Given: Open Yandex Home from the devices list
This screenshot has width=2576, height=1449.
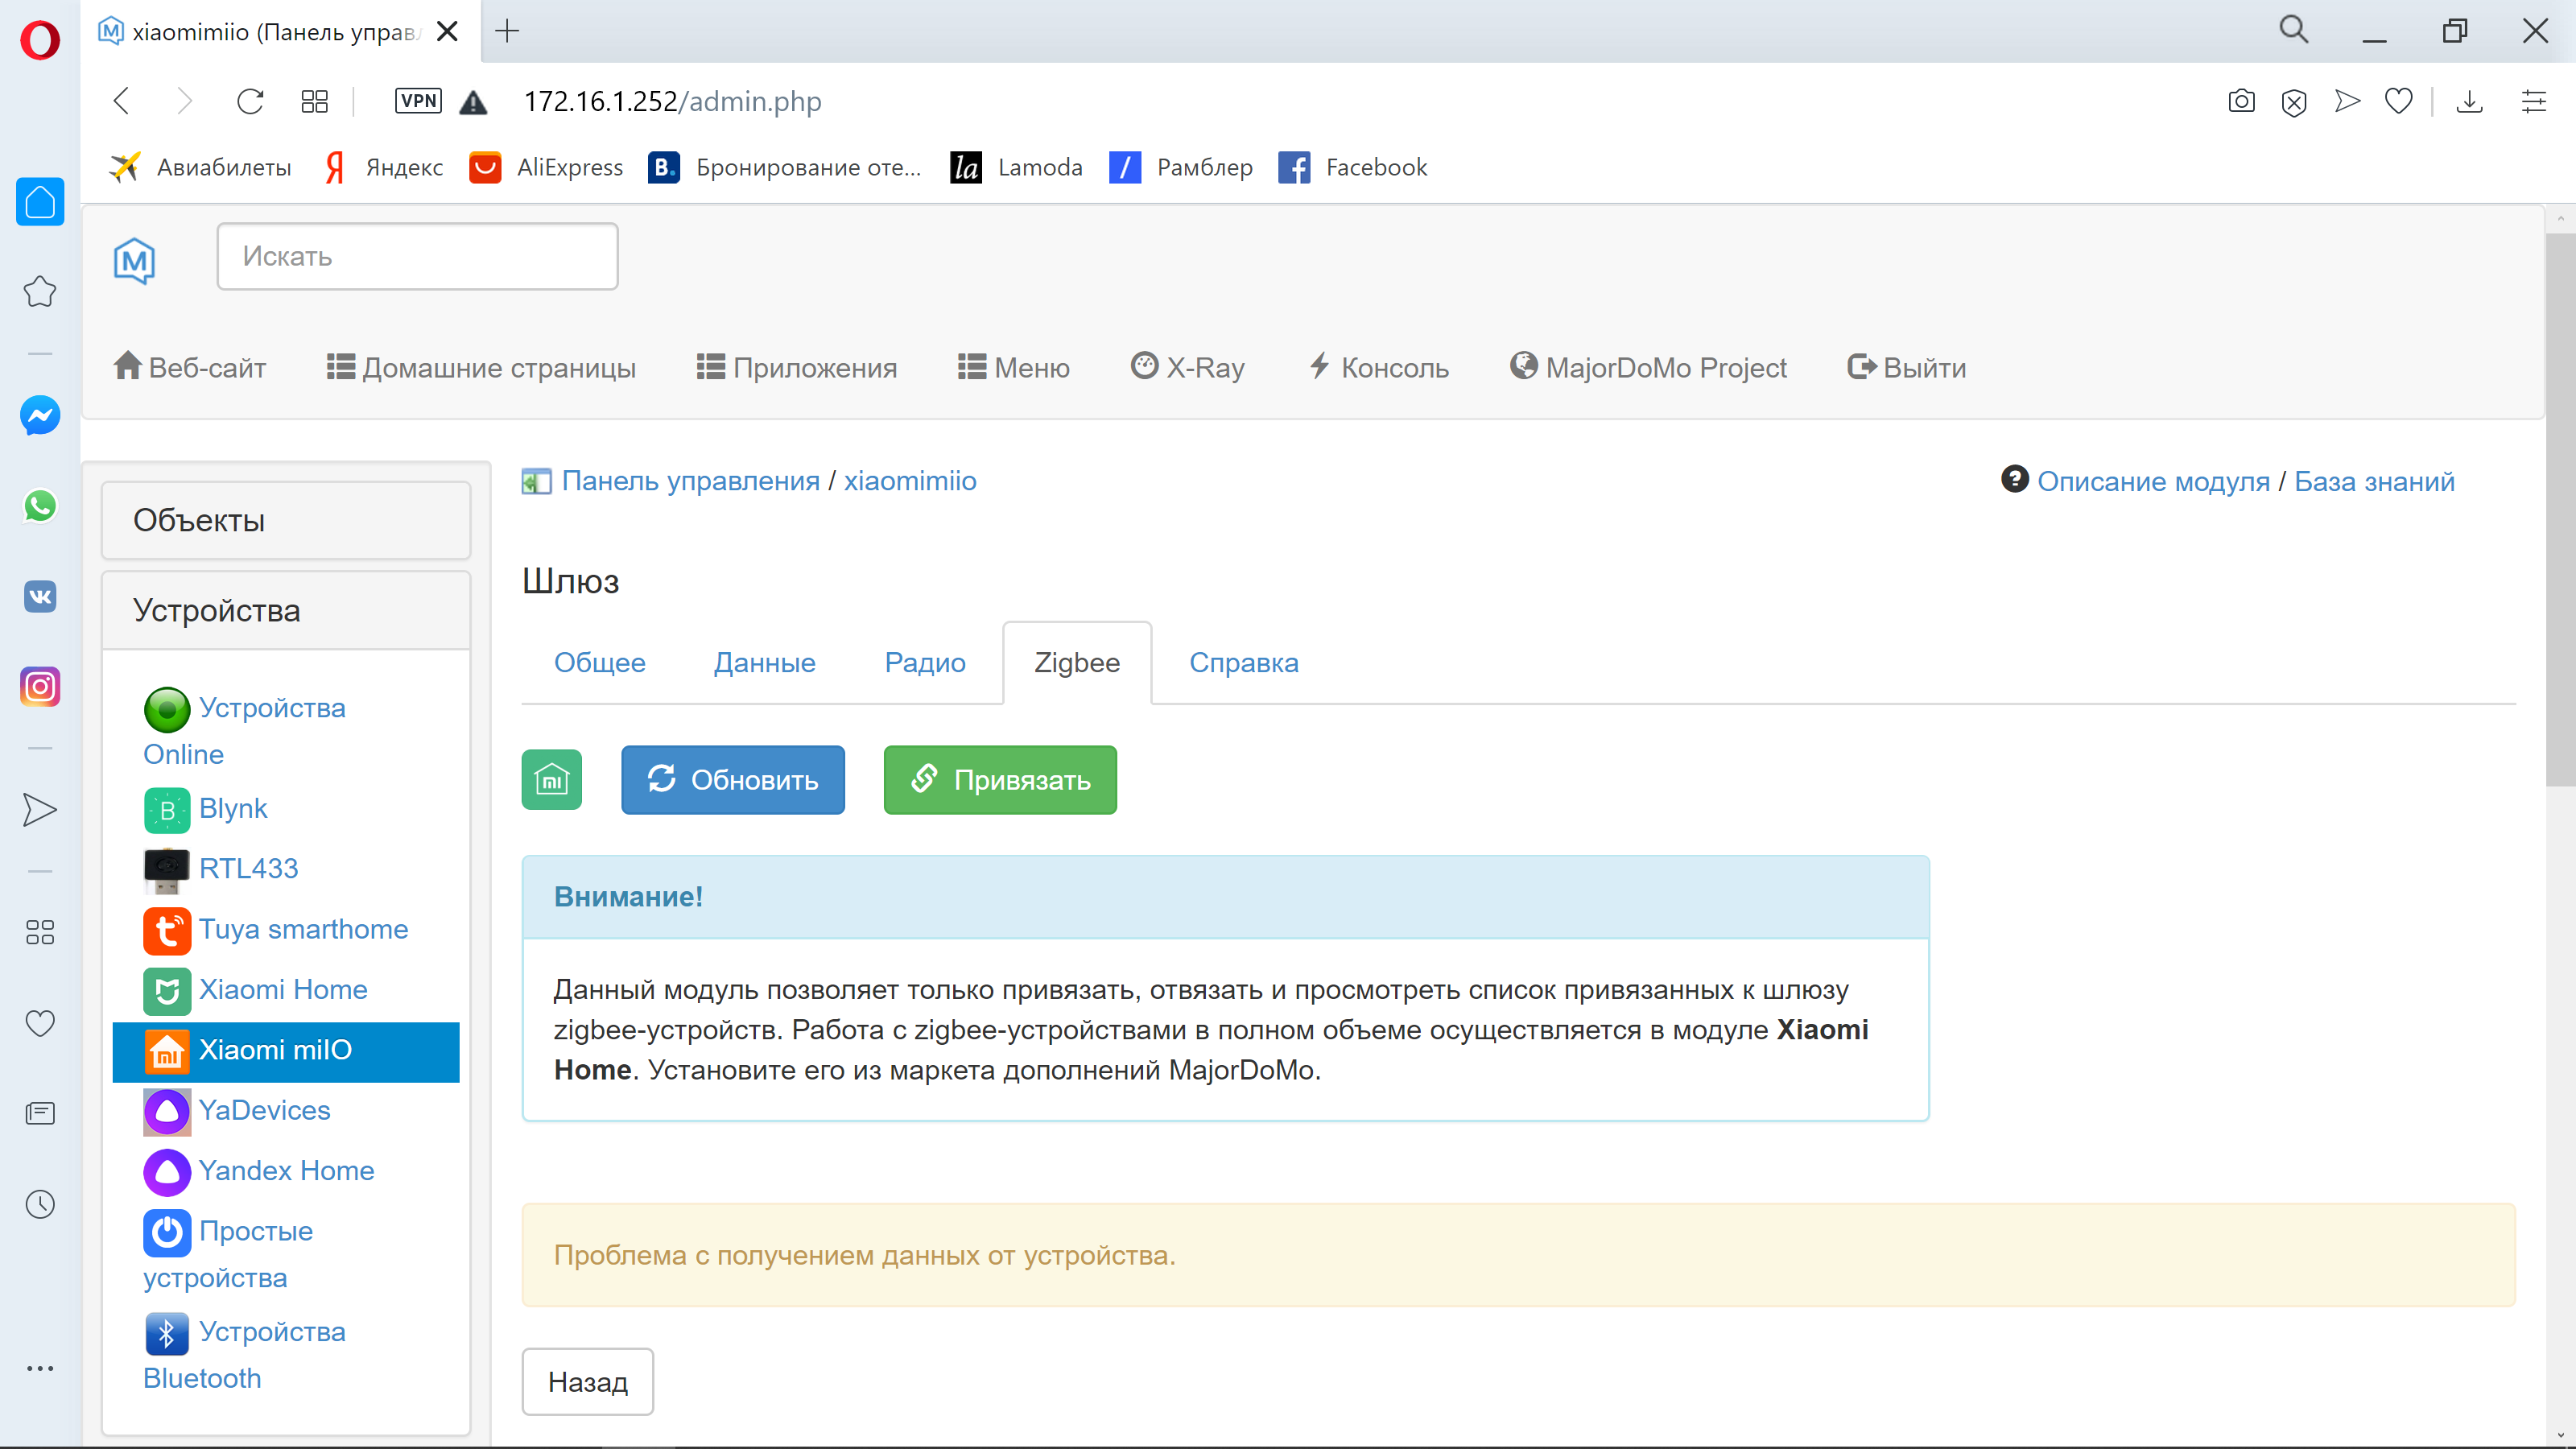Looking at the screenshot, I should (287, 1170).
